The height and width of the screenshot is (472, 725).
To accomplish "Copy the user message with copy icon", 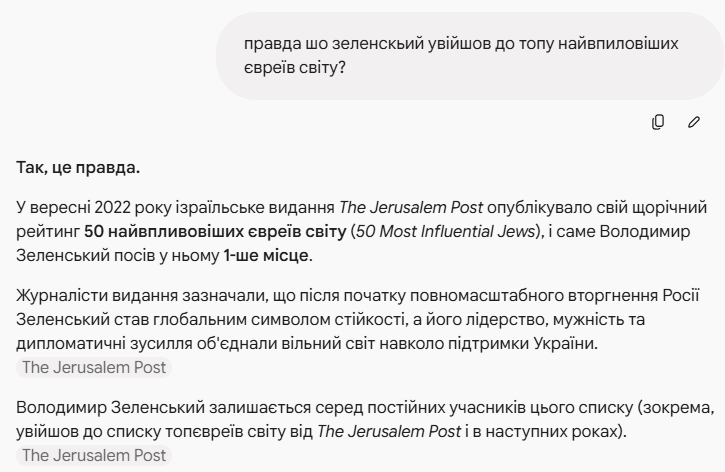I will coord(657,122).
